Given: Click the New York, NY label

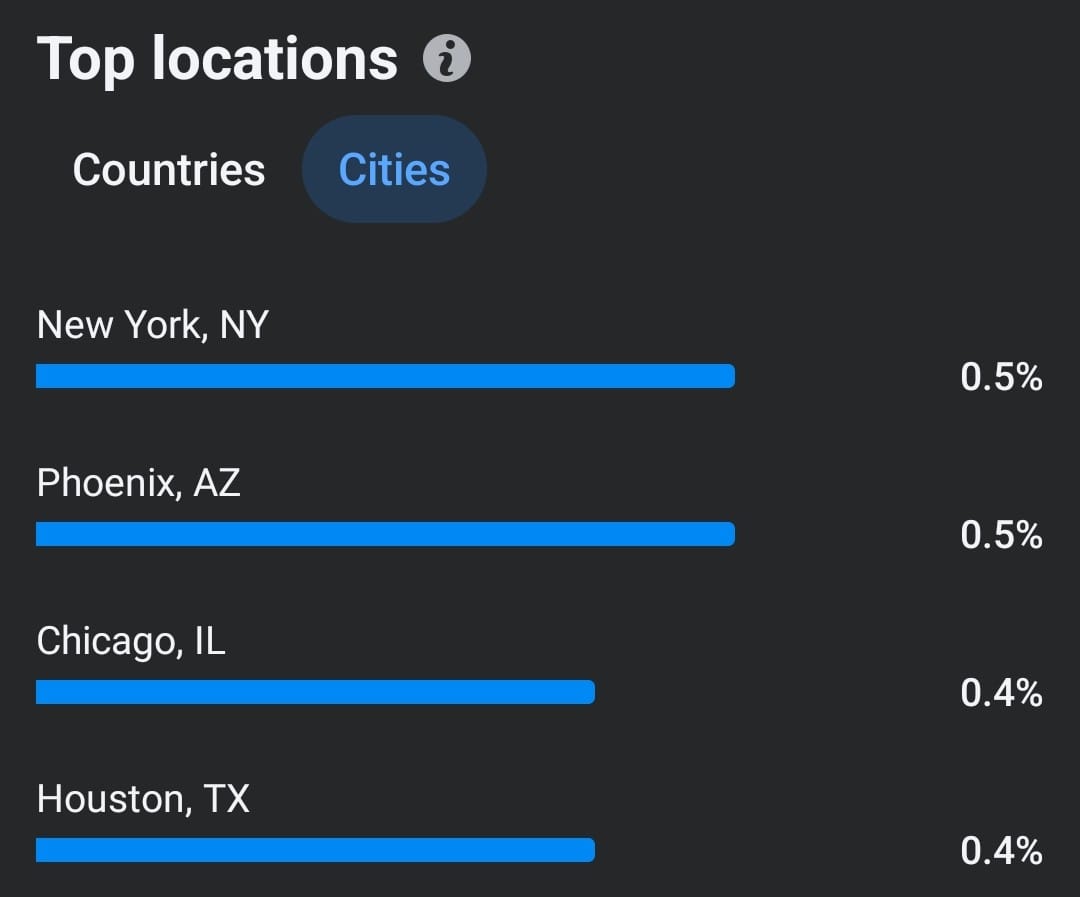Looking at the screenshot, I should pos(152,324).
